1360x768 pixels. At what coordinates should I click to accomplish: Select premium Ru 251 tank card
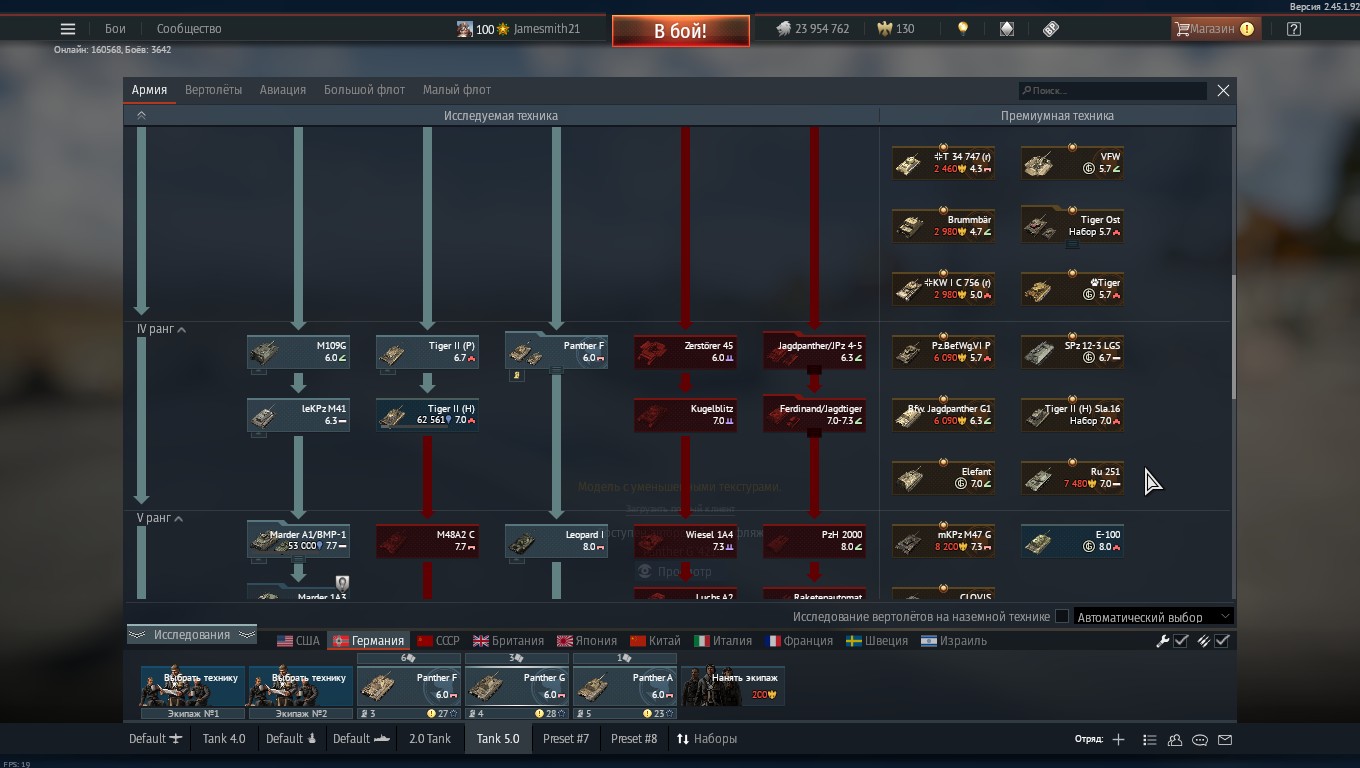coord(1073,478)
